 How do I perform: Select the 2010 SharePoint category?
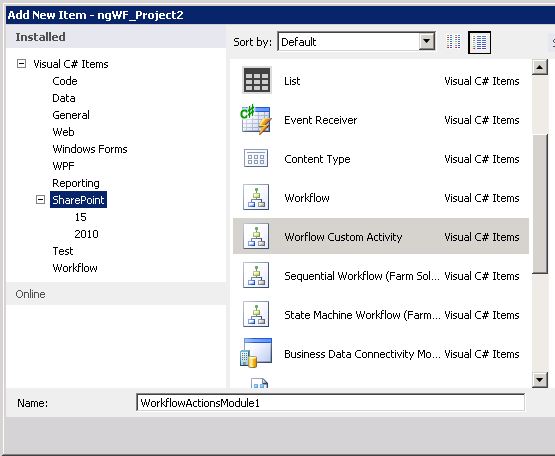(x=86, y=234)
